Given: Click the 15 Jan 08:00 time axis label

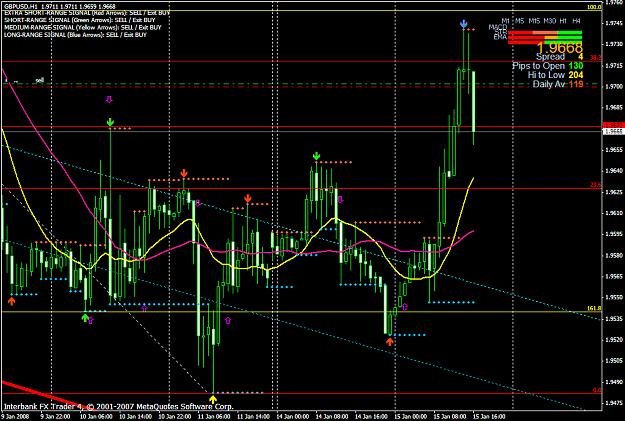Looking at the screenshot, I should coord(450,416).
